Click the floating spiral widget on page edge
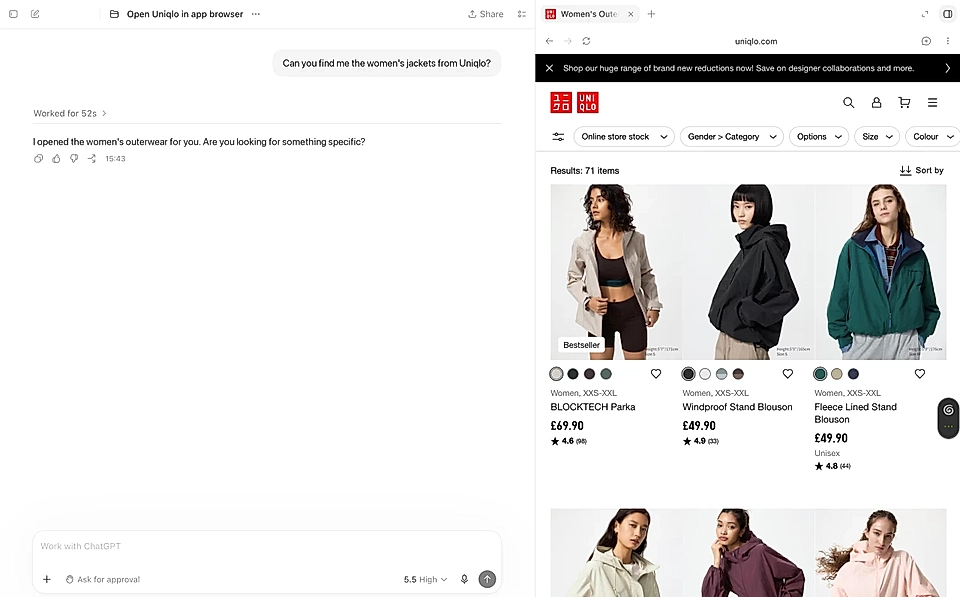This screenshot has width=960, height=597. (948, 418)
